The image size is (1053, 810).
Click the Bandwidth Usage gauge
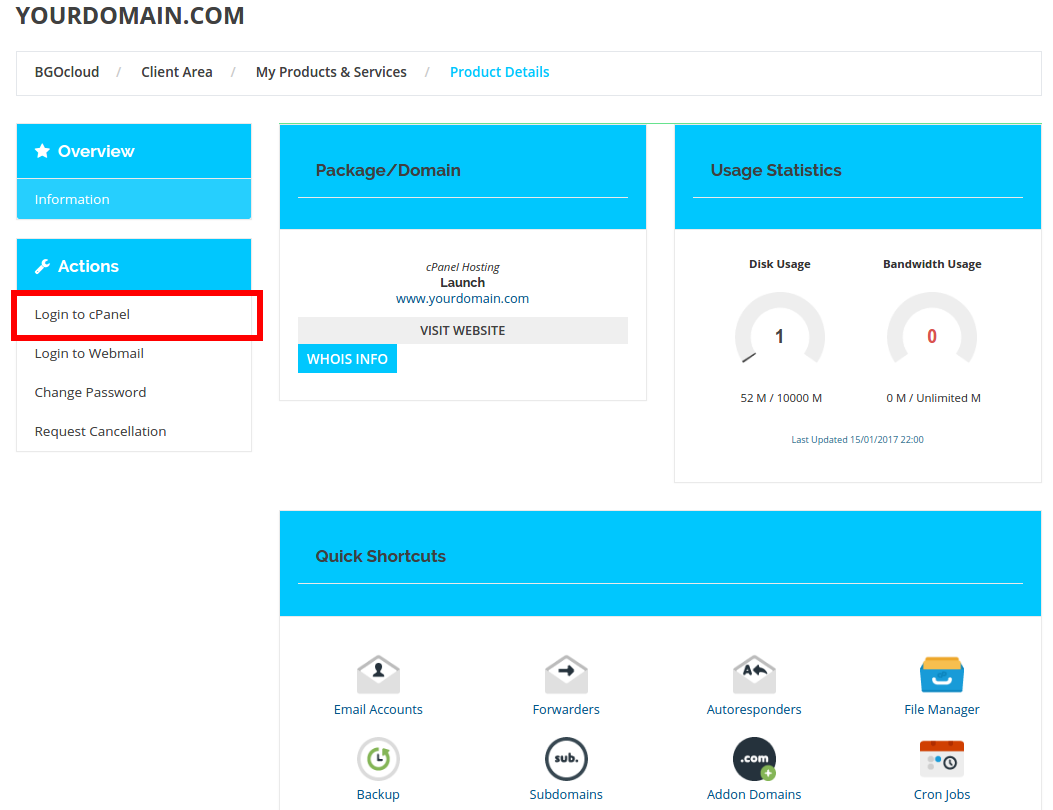[x=932, y=330]
